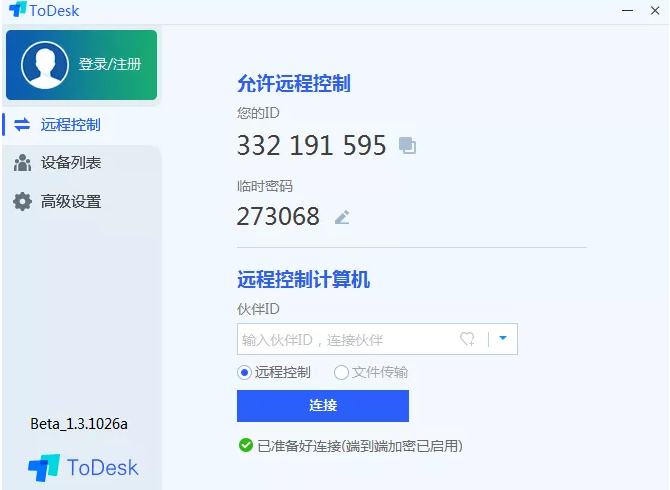
Task: Select the 远程控制 radio button
Action: [x=245, y=372]
